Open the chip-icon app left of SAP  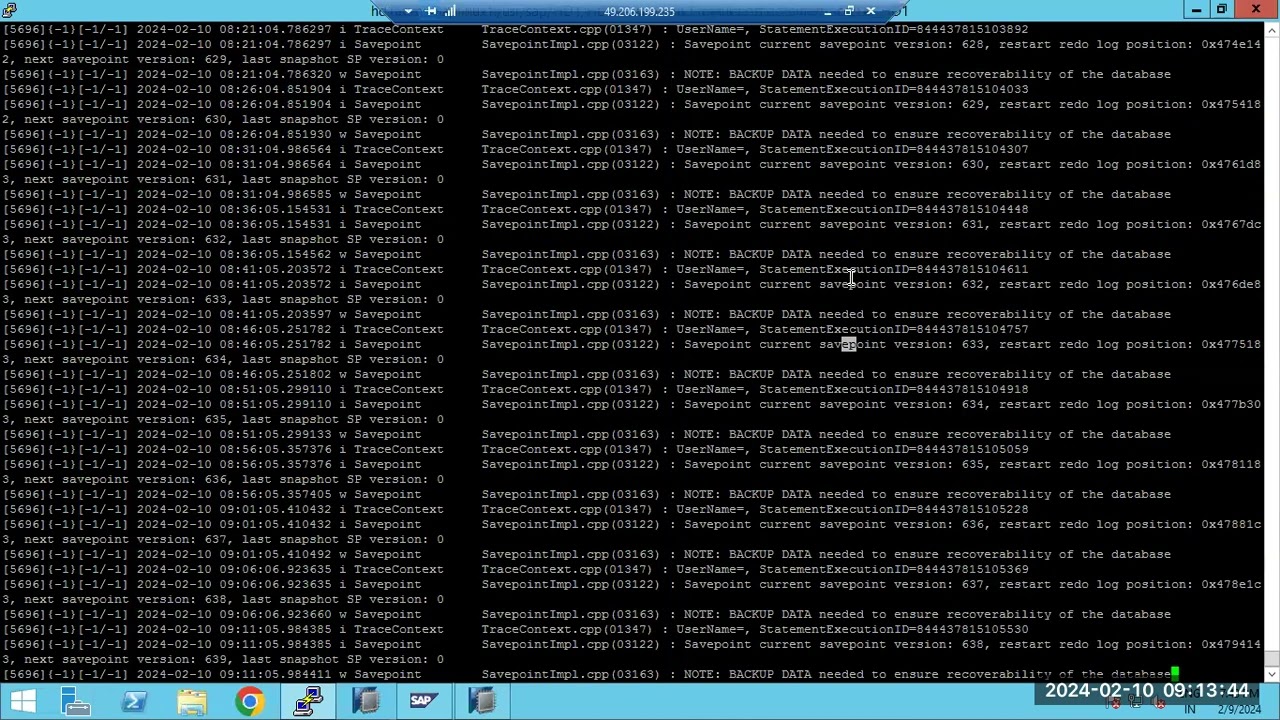(x=366, y=701)
